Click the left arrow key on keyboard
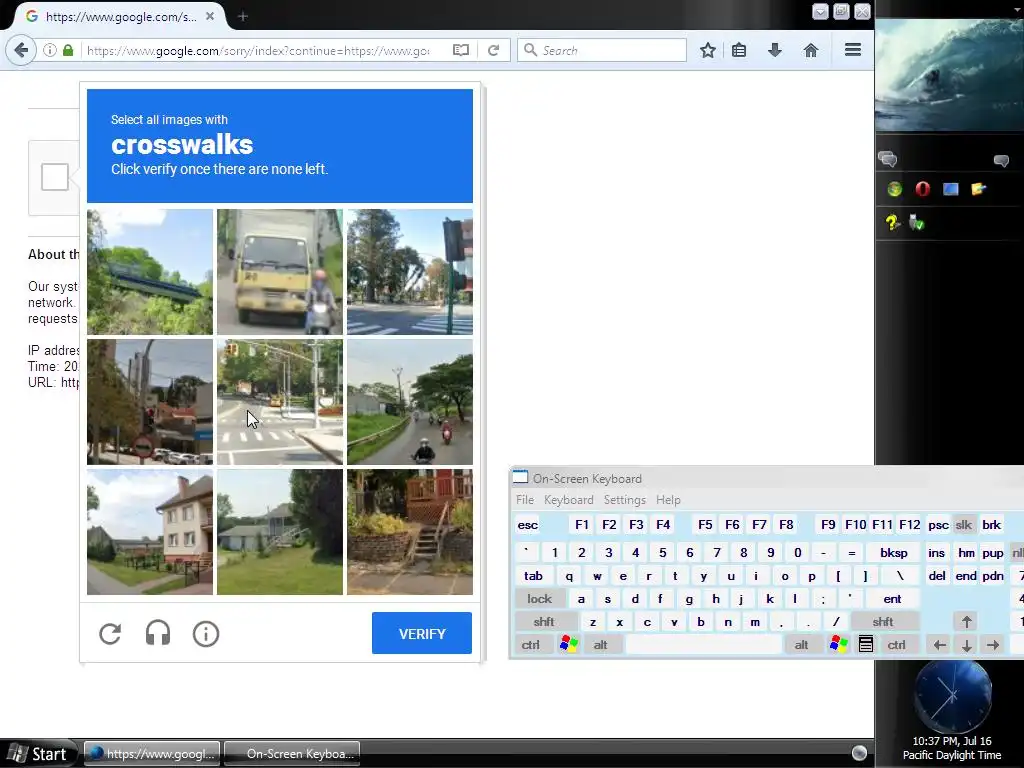 939,645
